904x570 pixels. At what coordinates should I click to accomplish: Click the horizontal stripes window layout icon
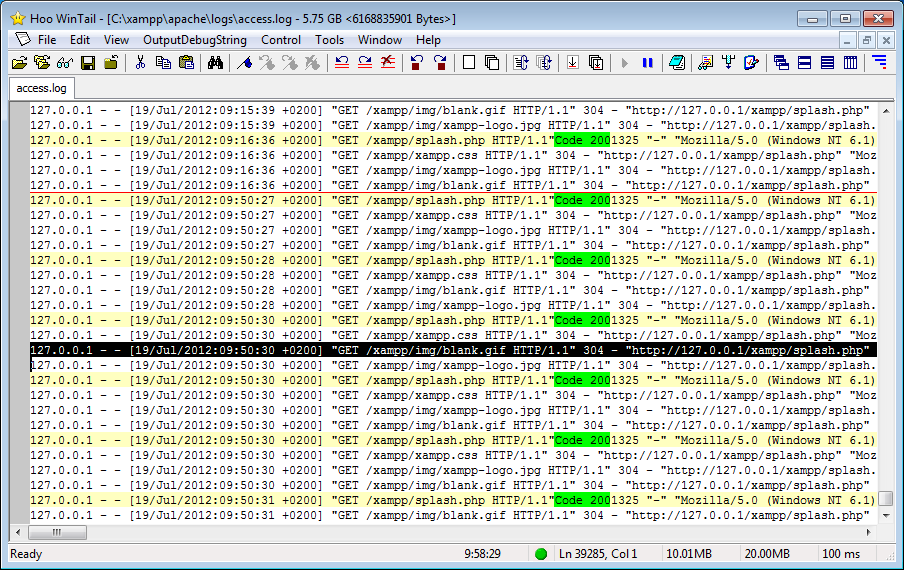point(827,62)
